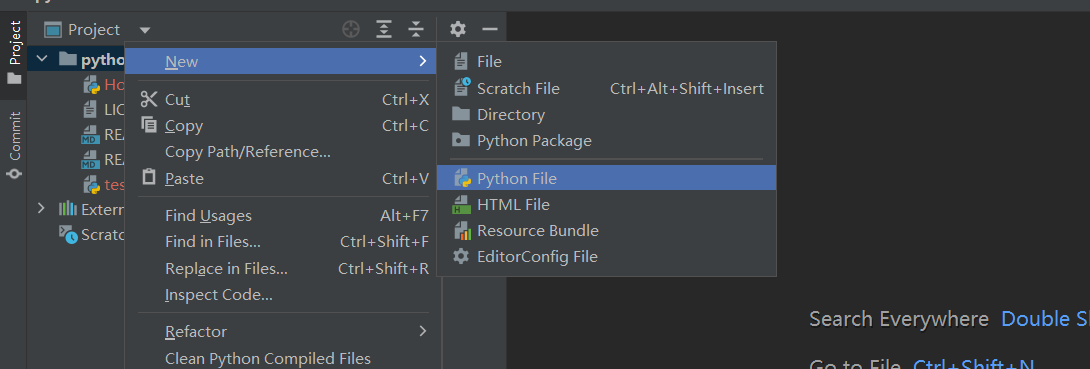The height and width of the screenshot is (369, 1090).
Task: Click the locate/select opened file target icon
Action: [351, 29]
